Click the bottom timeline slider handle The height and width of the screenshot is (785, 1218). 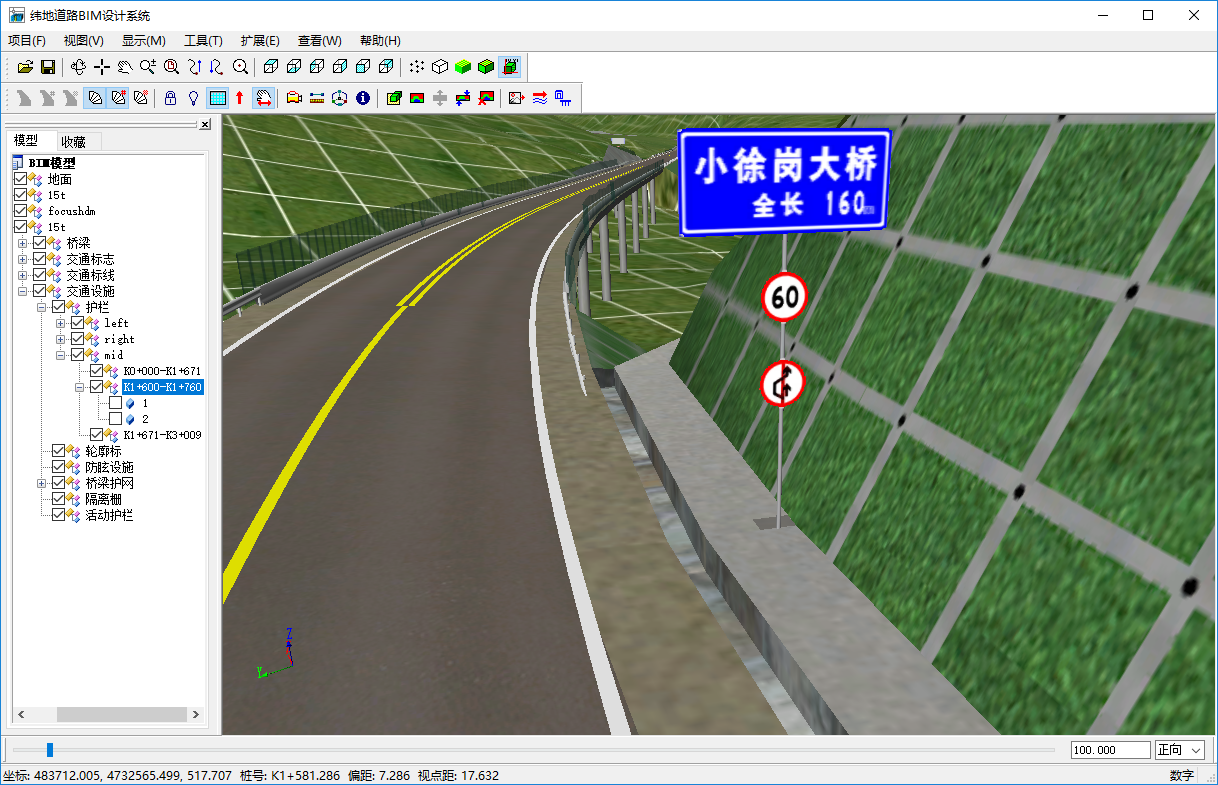point(50,750)
